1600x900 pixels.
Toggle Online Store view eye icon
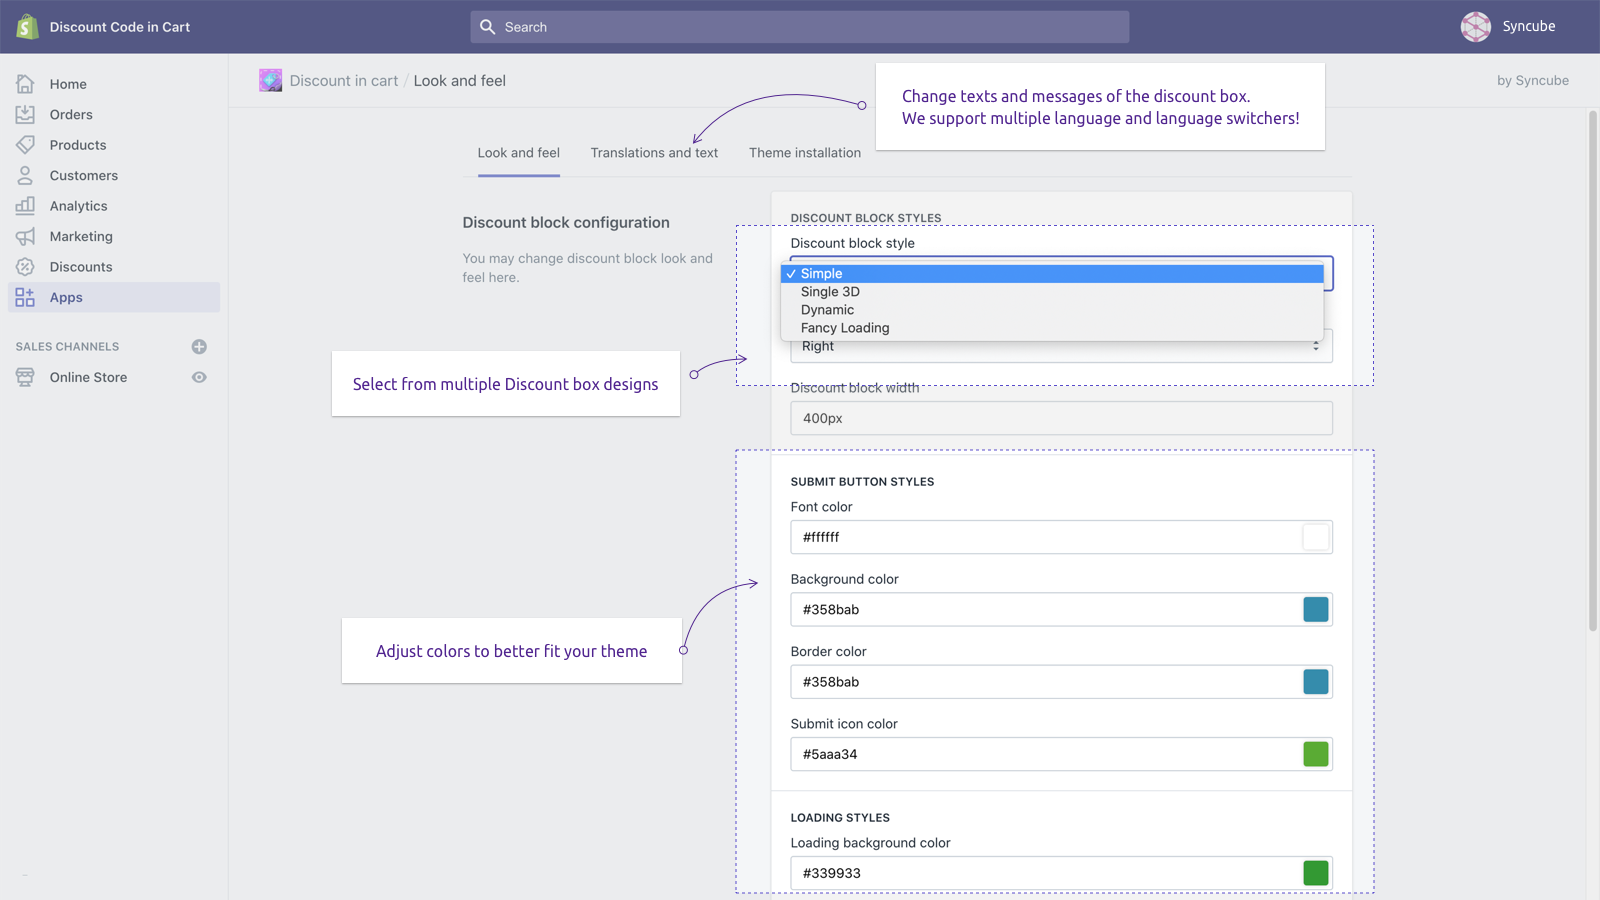(199, 378)
